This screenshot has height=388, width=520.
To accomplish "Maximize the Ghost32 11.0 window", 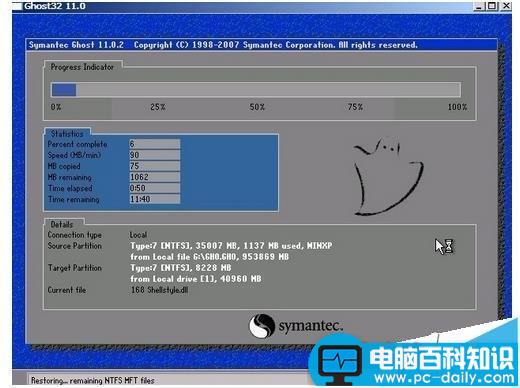I will coord(492,6).
